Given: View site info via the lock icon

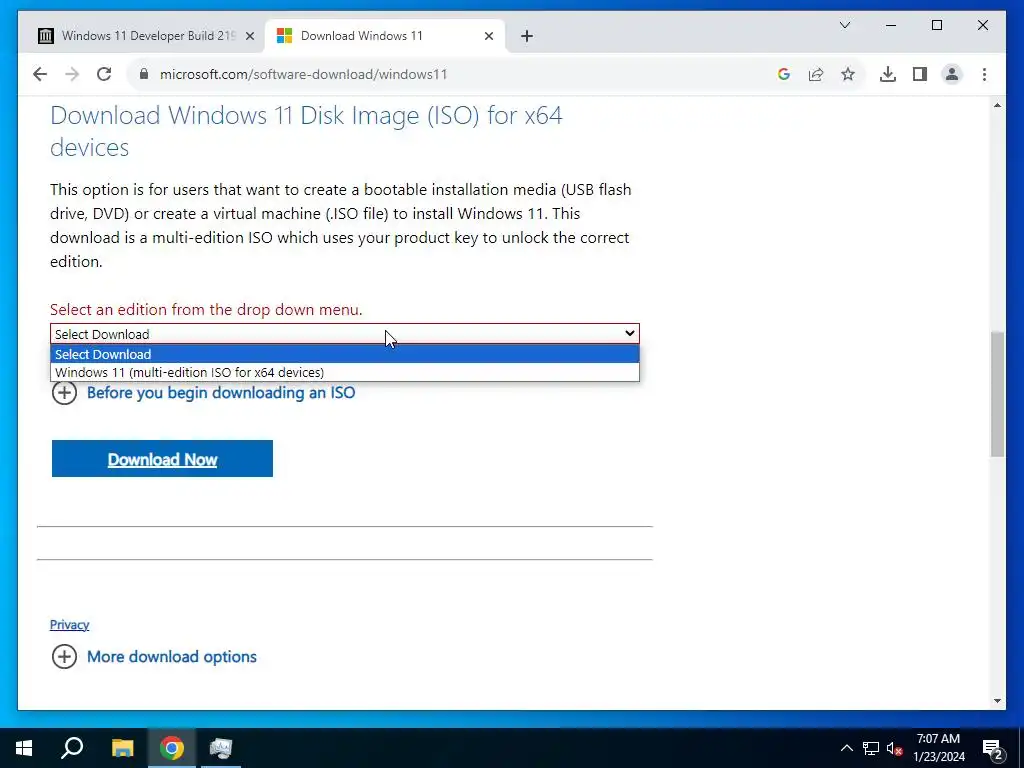Looking at the screenshot, I should 144,74.
